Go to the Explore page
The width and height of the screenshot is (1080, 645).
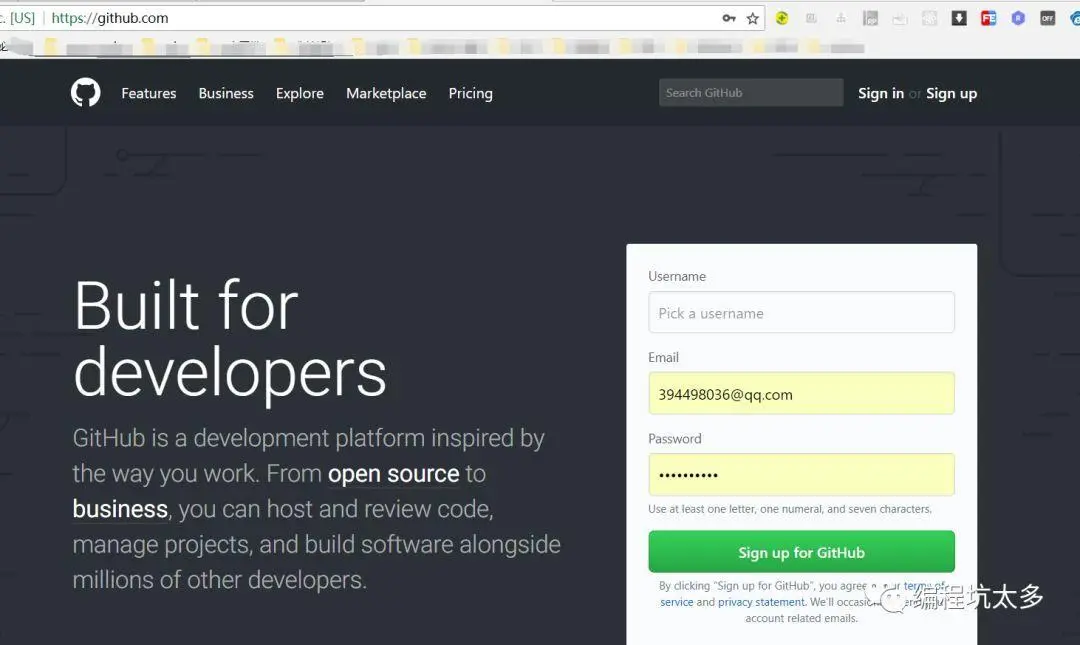[x=300, y=94]
